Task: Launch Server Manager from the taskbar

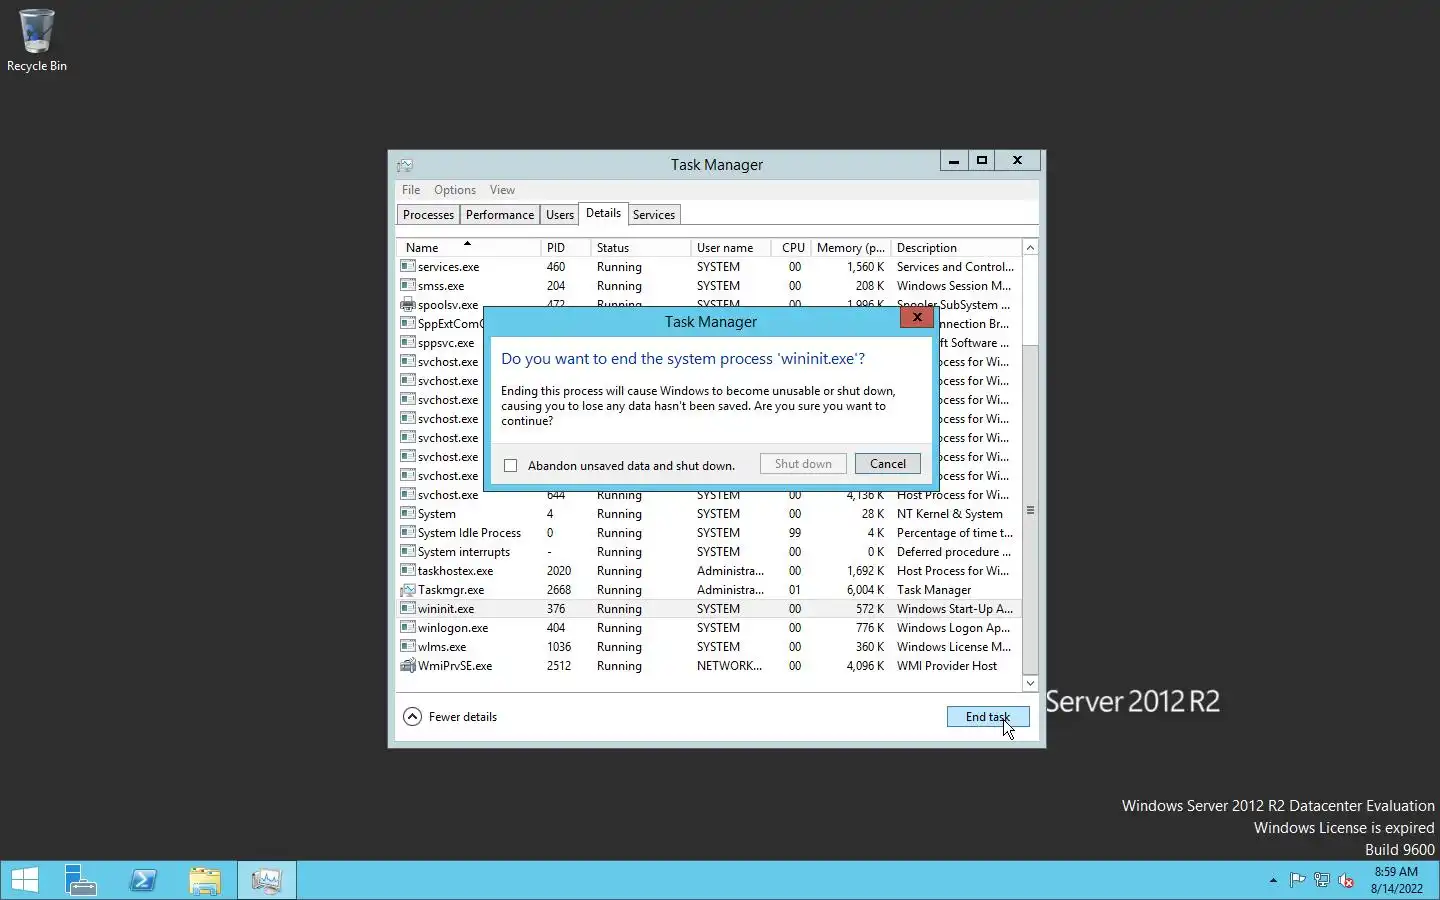Action: (80, 880)
